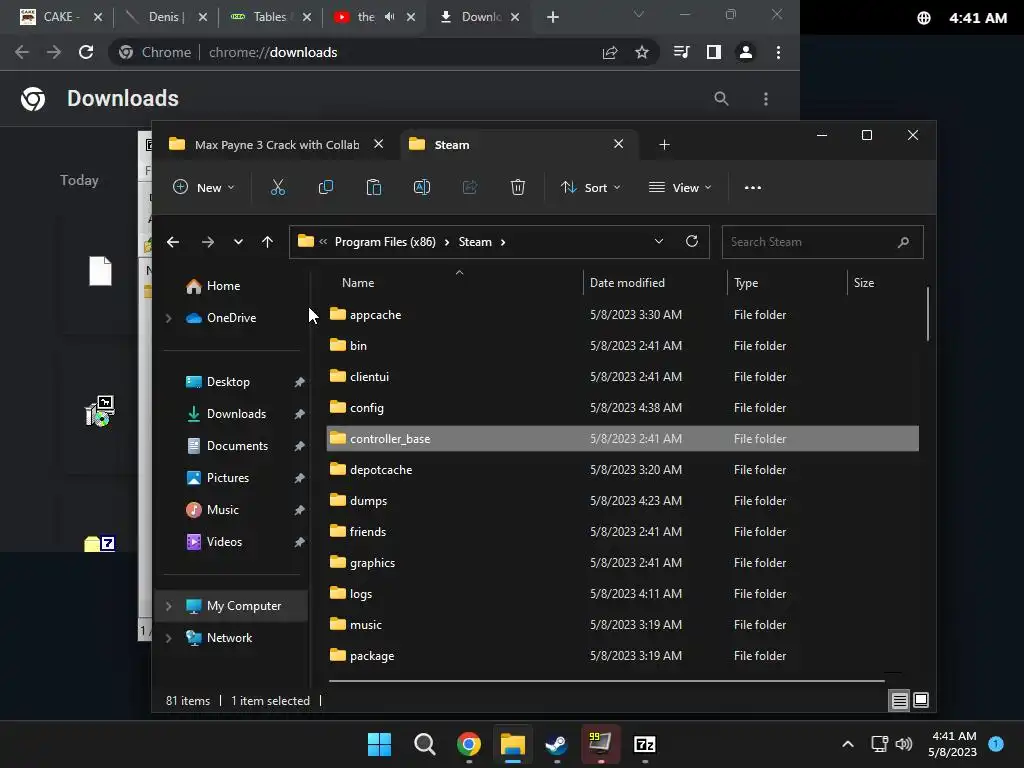Viewport: 1024px width, 768px height.
Task: Expand address bar history dropdown
Action: click(x=659, y=241)
